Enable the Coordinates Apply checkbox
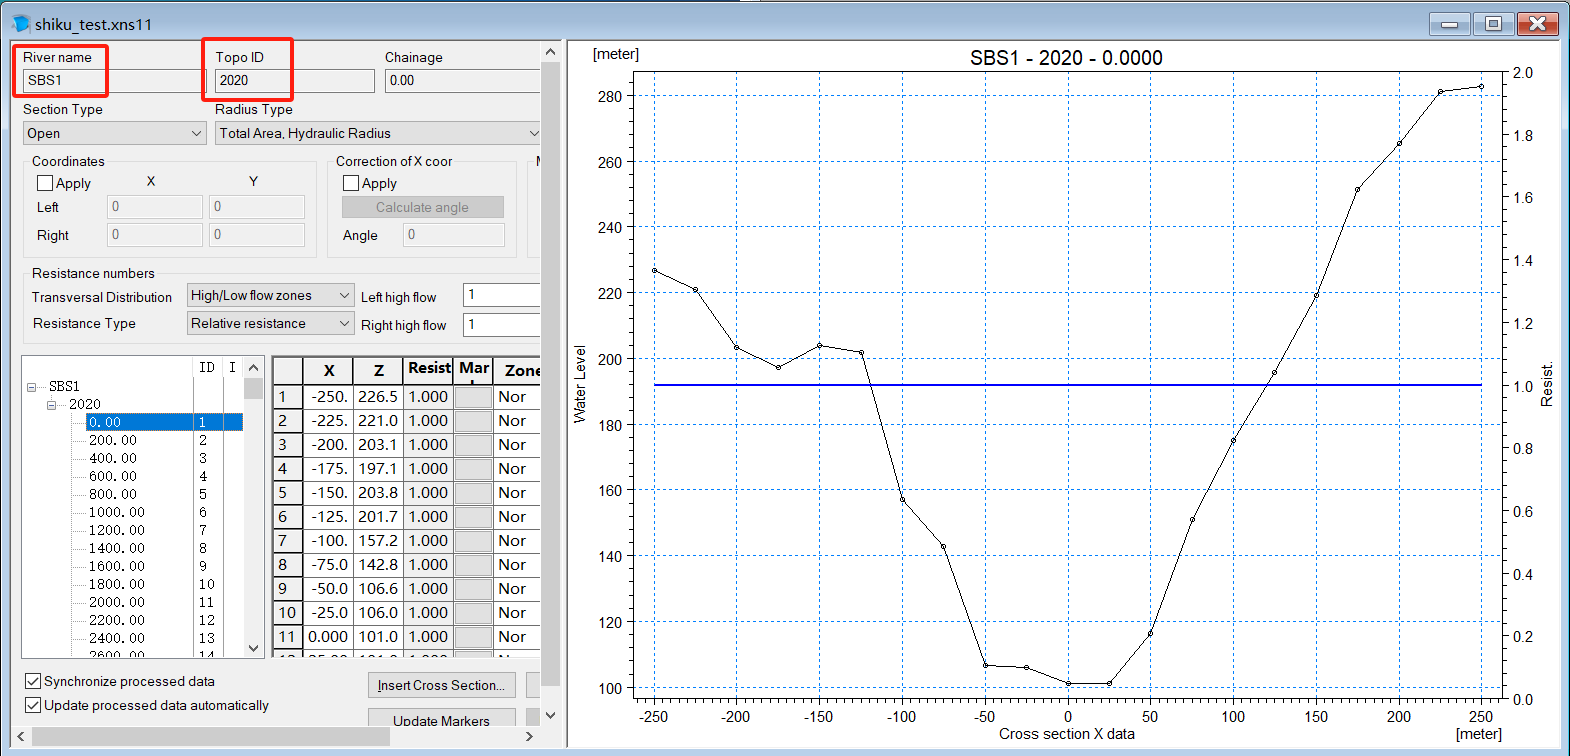Viewport: 1570px width, 756px height. (x=45, y=183)
